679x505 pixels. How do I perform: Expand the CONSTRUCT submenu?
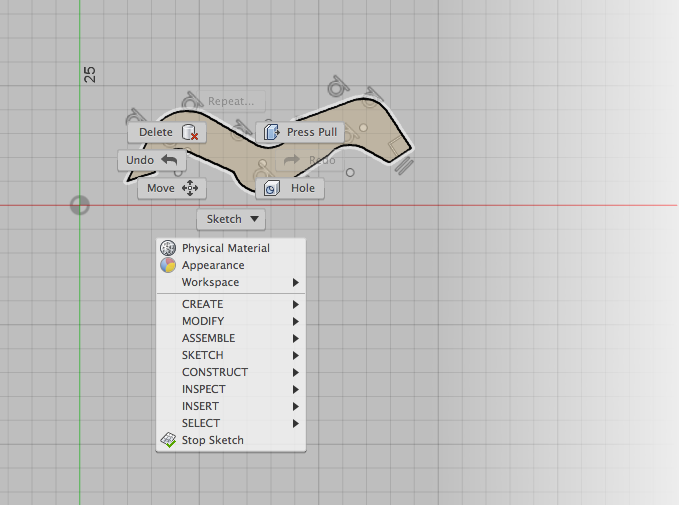click(231, 372)
